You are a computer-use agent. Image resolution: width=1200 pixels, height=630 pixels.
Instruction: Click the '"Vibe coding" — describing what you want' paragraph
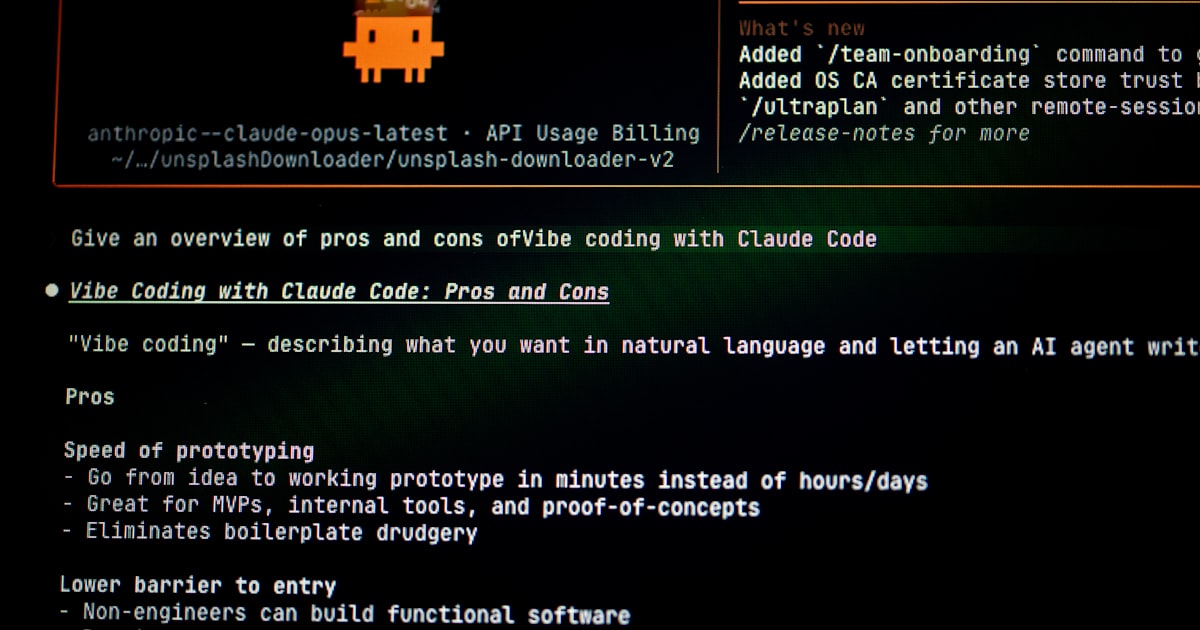pyautogui.click(x=632, y=346)
